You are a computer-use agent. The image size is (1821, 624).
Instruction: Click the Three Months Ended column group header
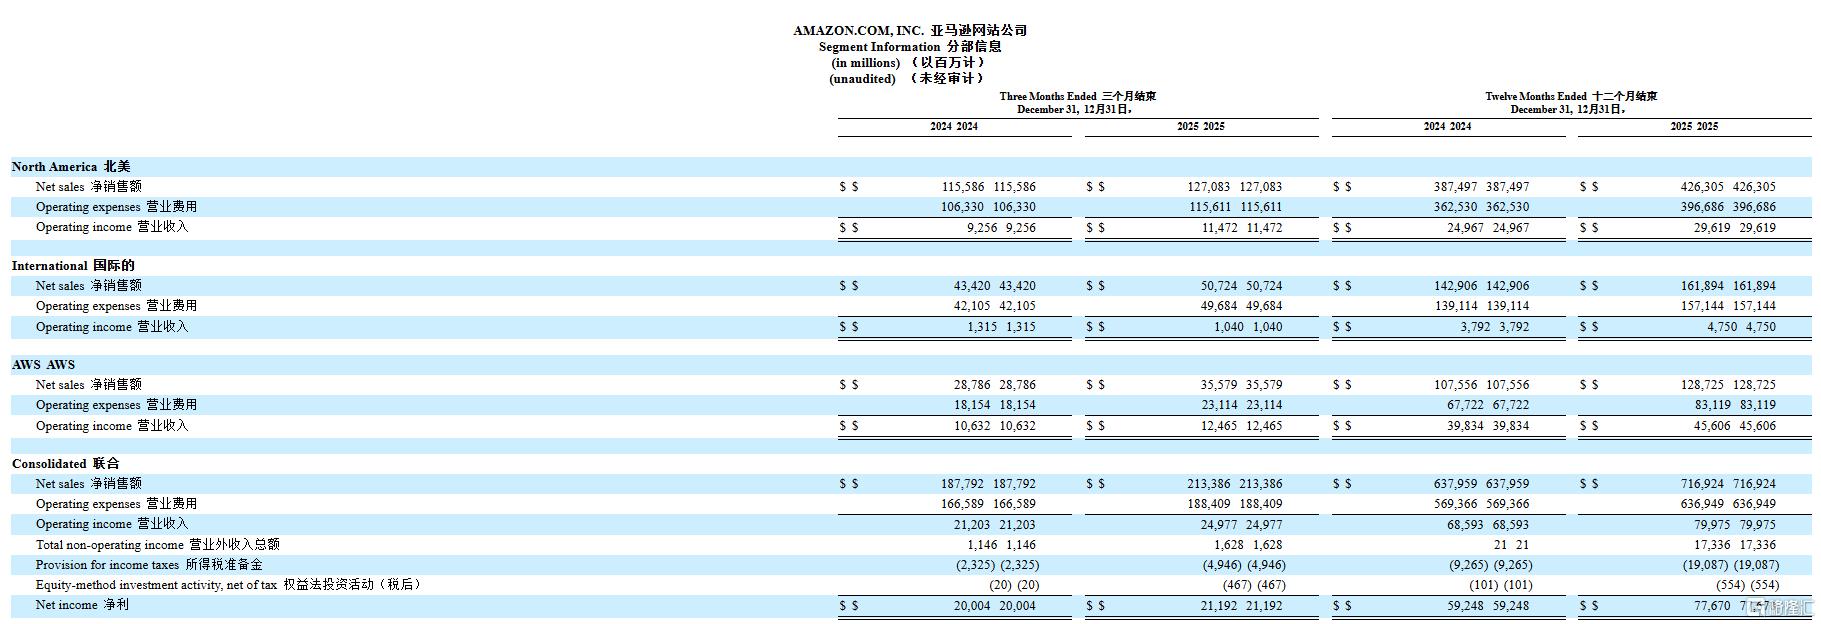point(1077,96)
